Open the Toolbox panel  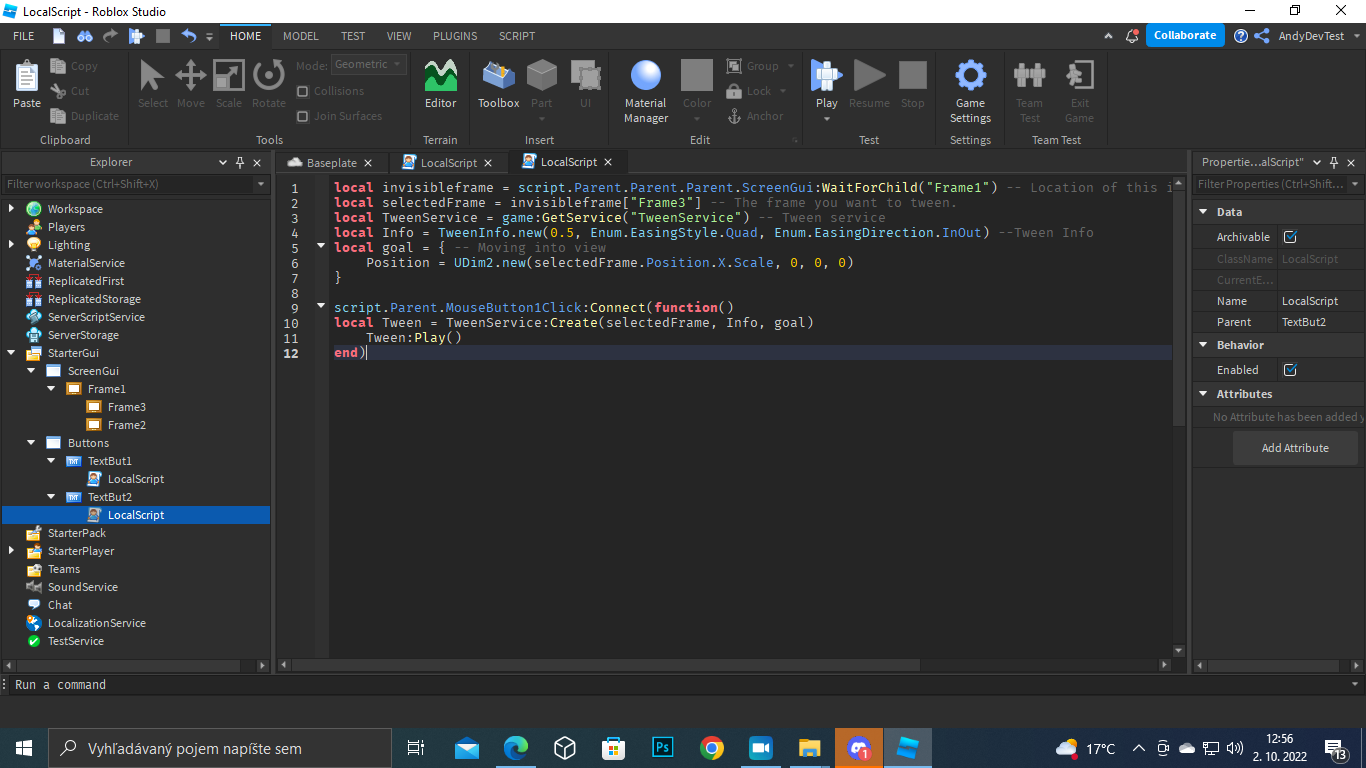pyautogui.click(x=498, y=85)
